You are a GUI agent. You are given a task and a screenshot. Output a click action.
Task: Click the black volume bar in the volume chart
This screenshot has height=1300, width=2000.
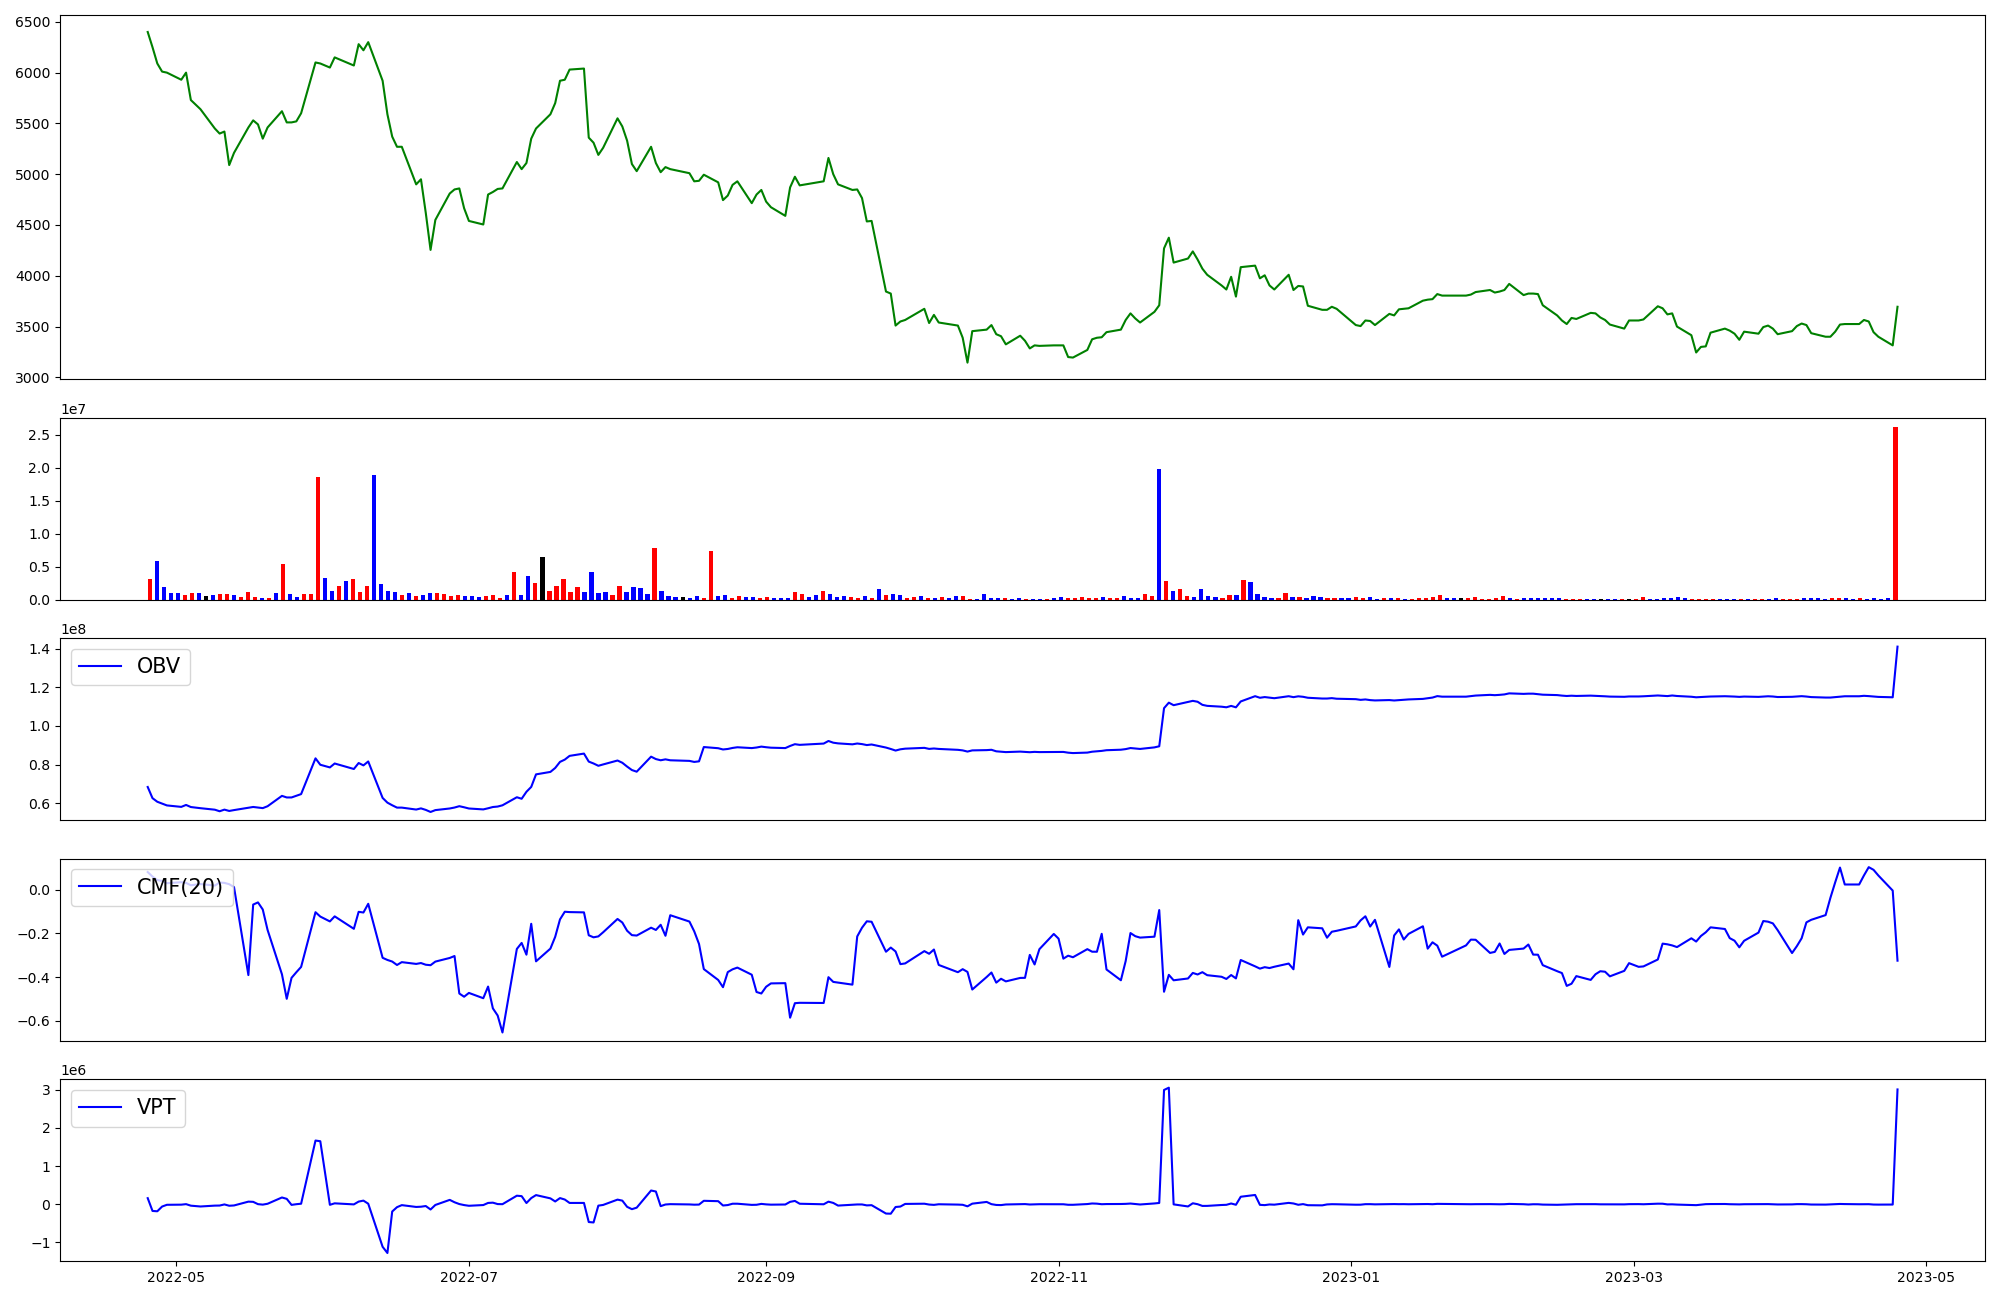click(x=542, y=578)
